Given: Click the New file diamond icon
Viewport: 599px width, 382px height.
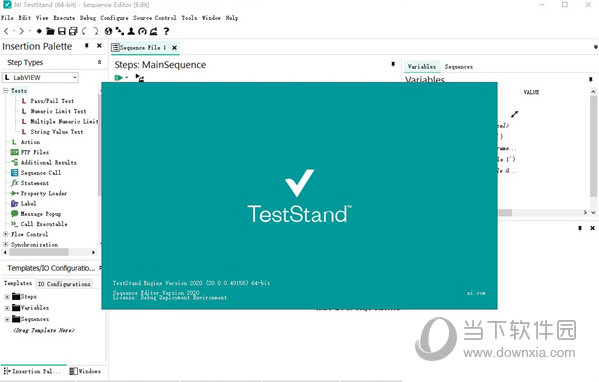Looking at the screenshot, I should point(39,31).
